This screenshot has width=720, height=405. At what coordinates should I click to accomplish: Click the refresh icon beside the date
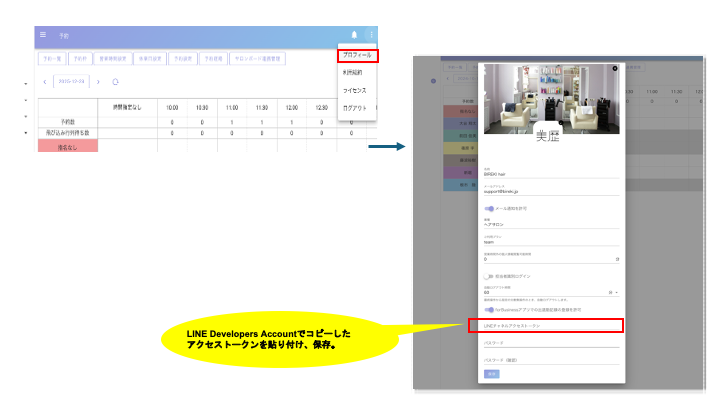(115, 81)
